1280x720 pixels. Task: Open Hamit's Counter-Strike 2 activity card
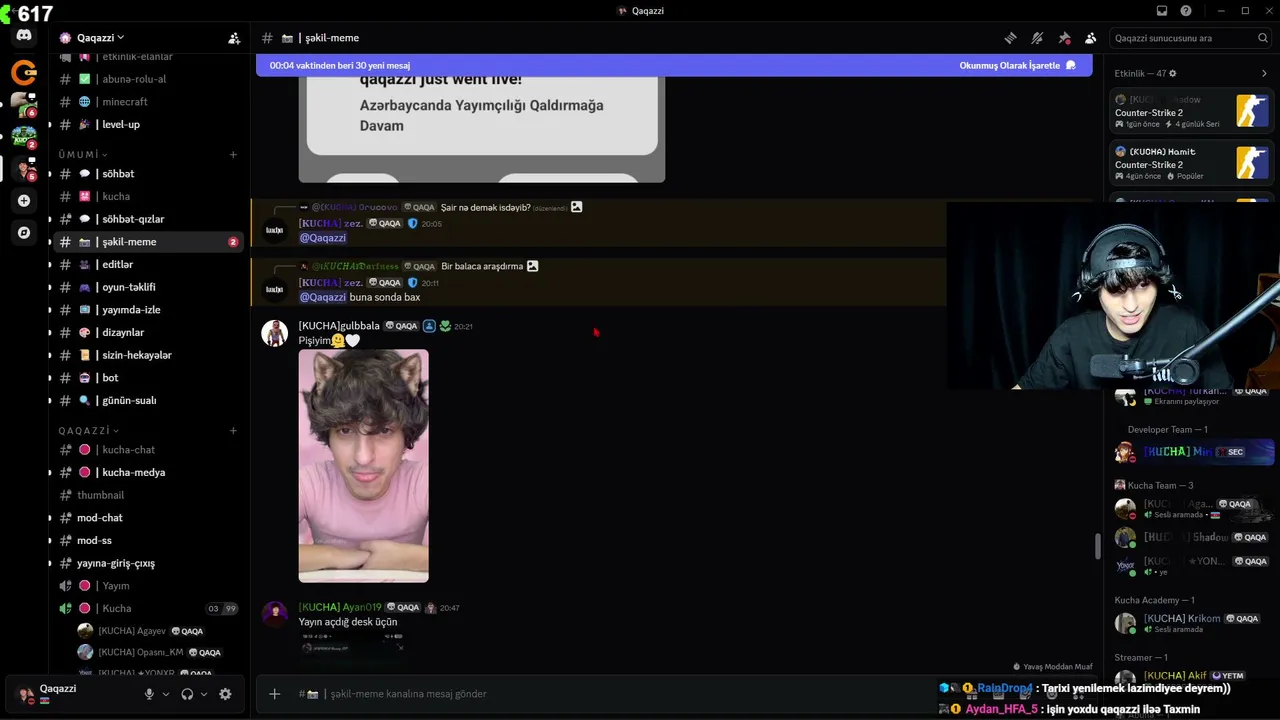(x=1191, y=163)
